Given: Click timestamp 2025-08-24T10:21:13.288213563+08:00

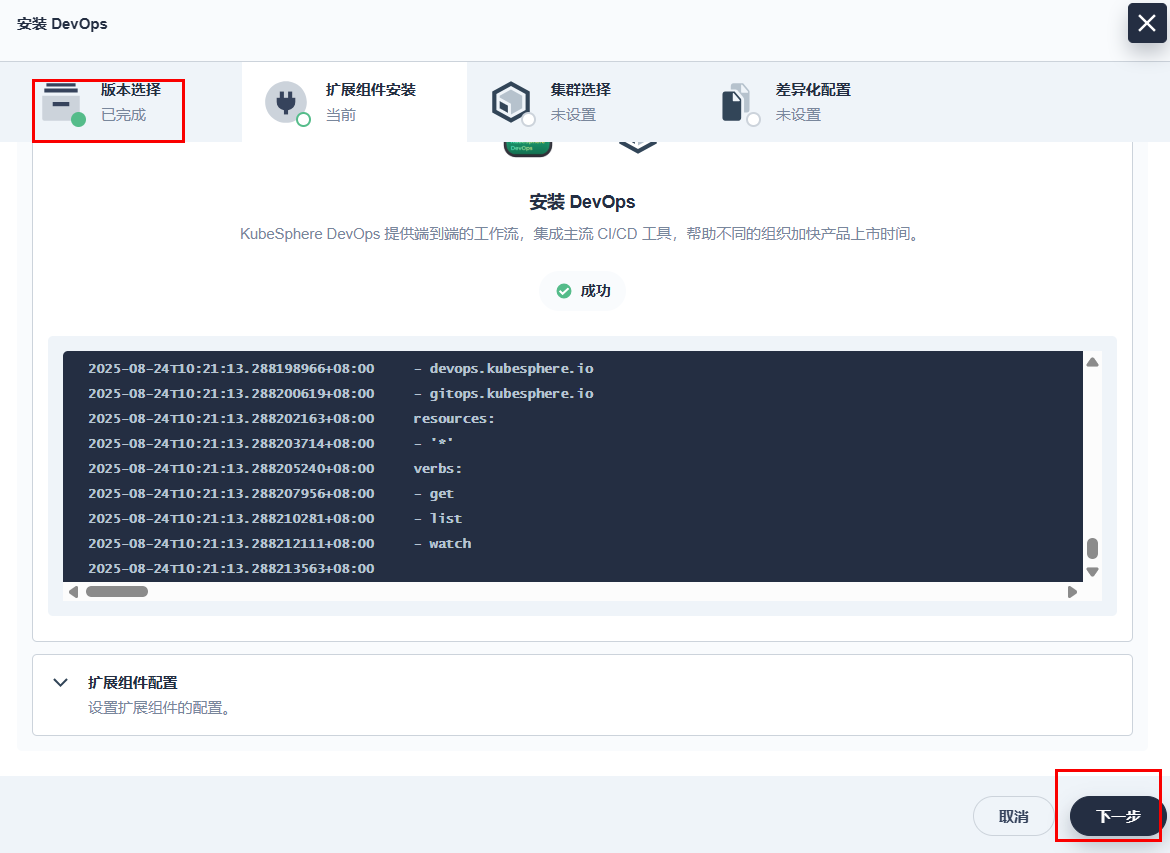Looking at the screenshot, I should (231, 569).
